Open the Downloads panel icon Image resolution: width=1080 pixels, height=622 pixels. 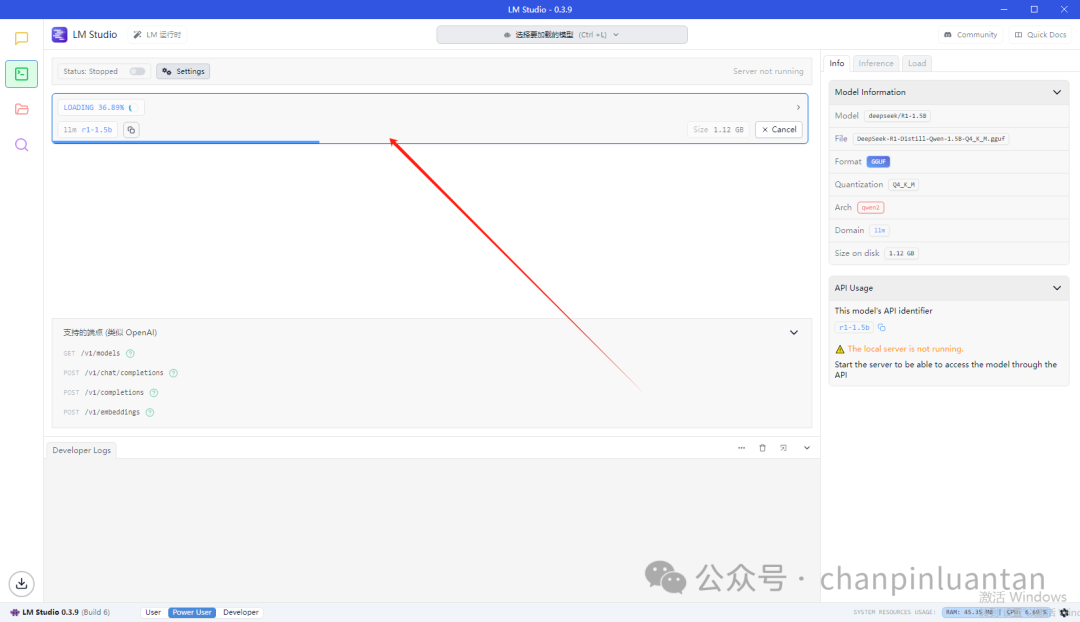click(21, 583)
